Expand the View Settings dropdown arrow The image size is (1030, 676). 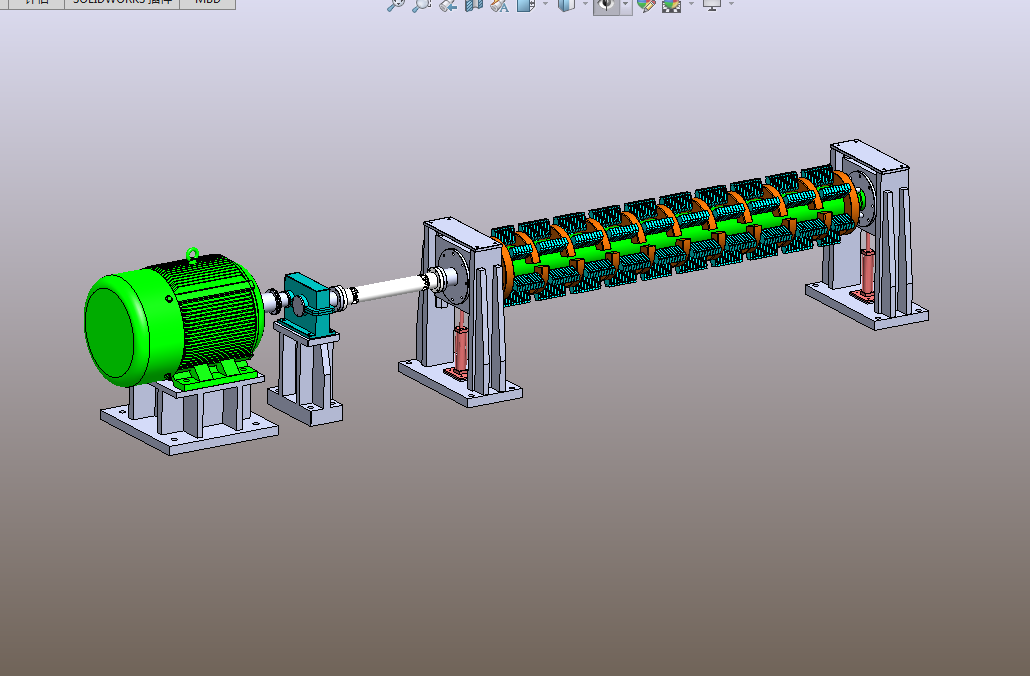(x=731, y=5)
